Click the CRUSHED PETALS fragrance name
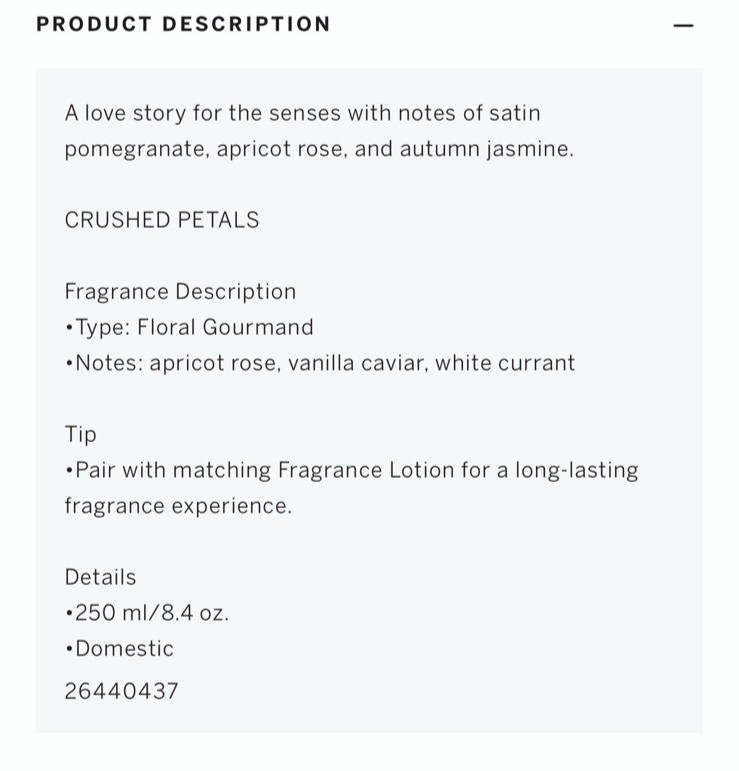The image size is (739, 771). (x=162, y=220)
